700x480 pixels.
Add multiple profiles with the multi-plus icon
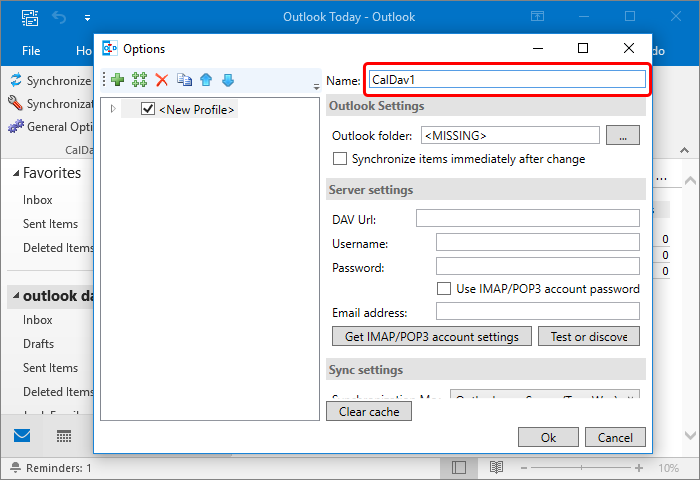[x=139, y=80]
